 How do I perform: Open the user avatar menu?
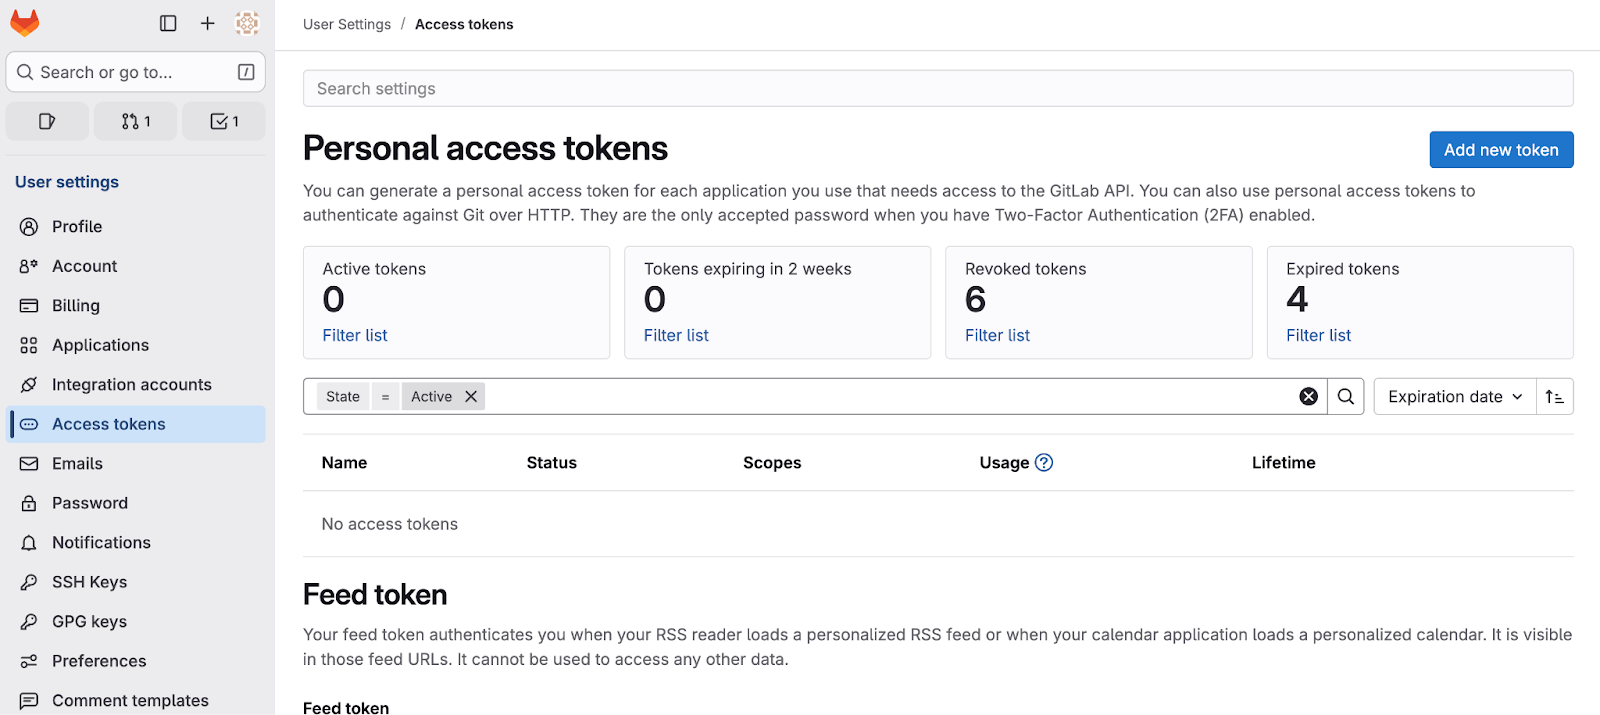[247, 23]
